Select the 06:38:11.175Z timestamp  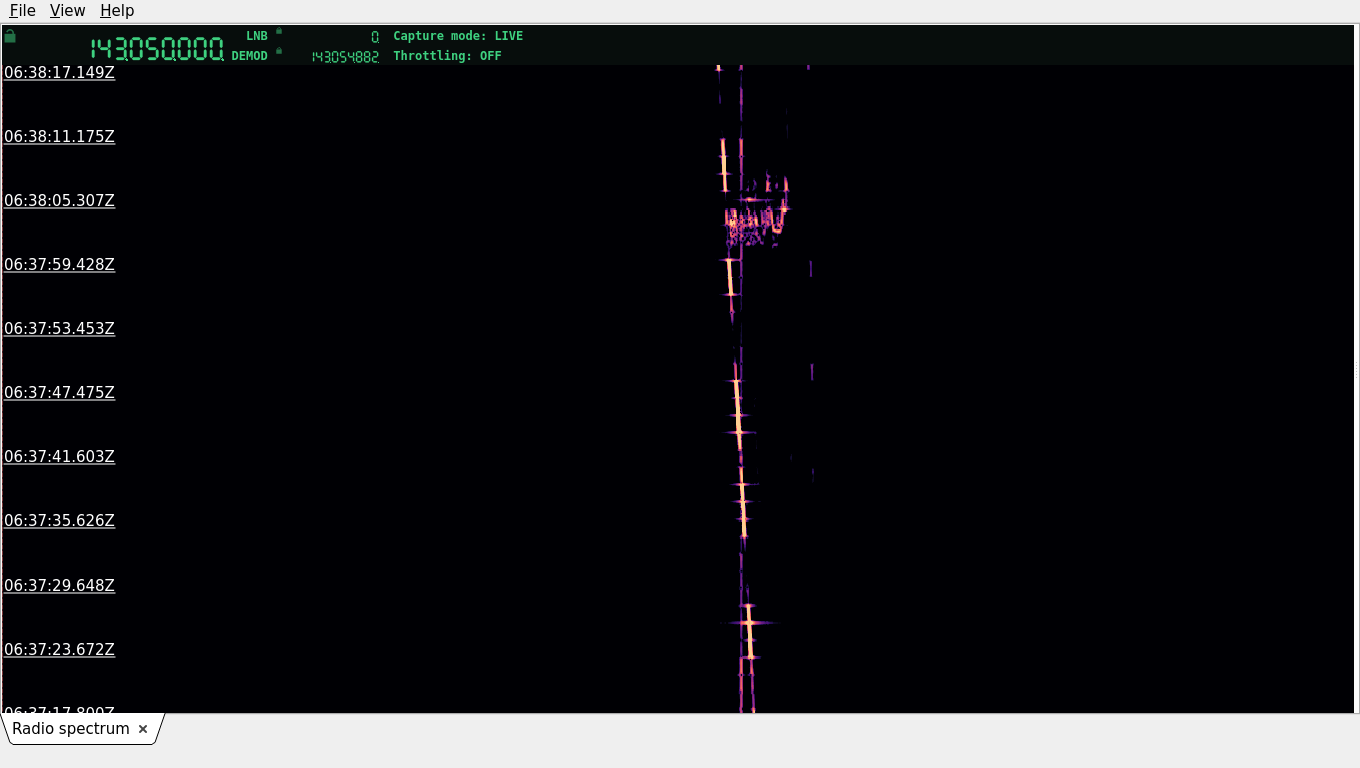pos(59,137)
